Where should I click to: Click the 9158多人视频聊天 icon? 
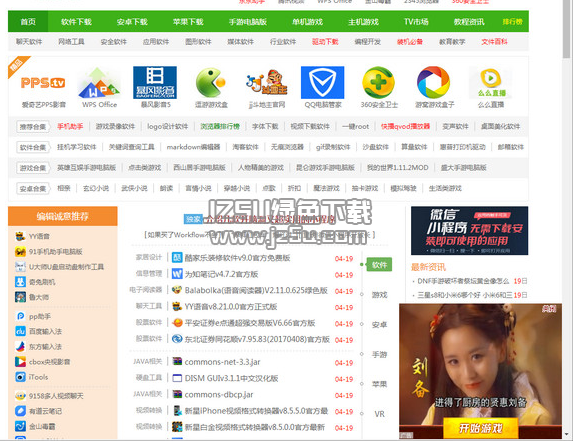[x=20, y=396]
